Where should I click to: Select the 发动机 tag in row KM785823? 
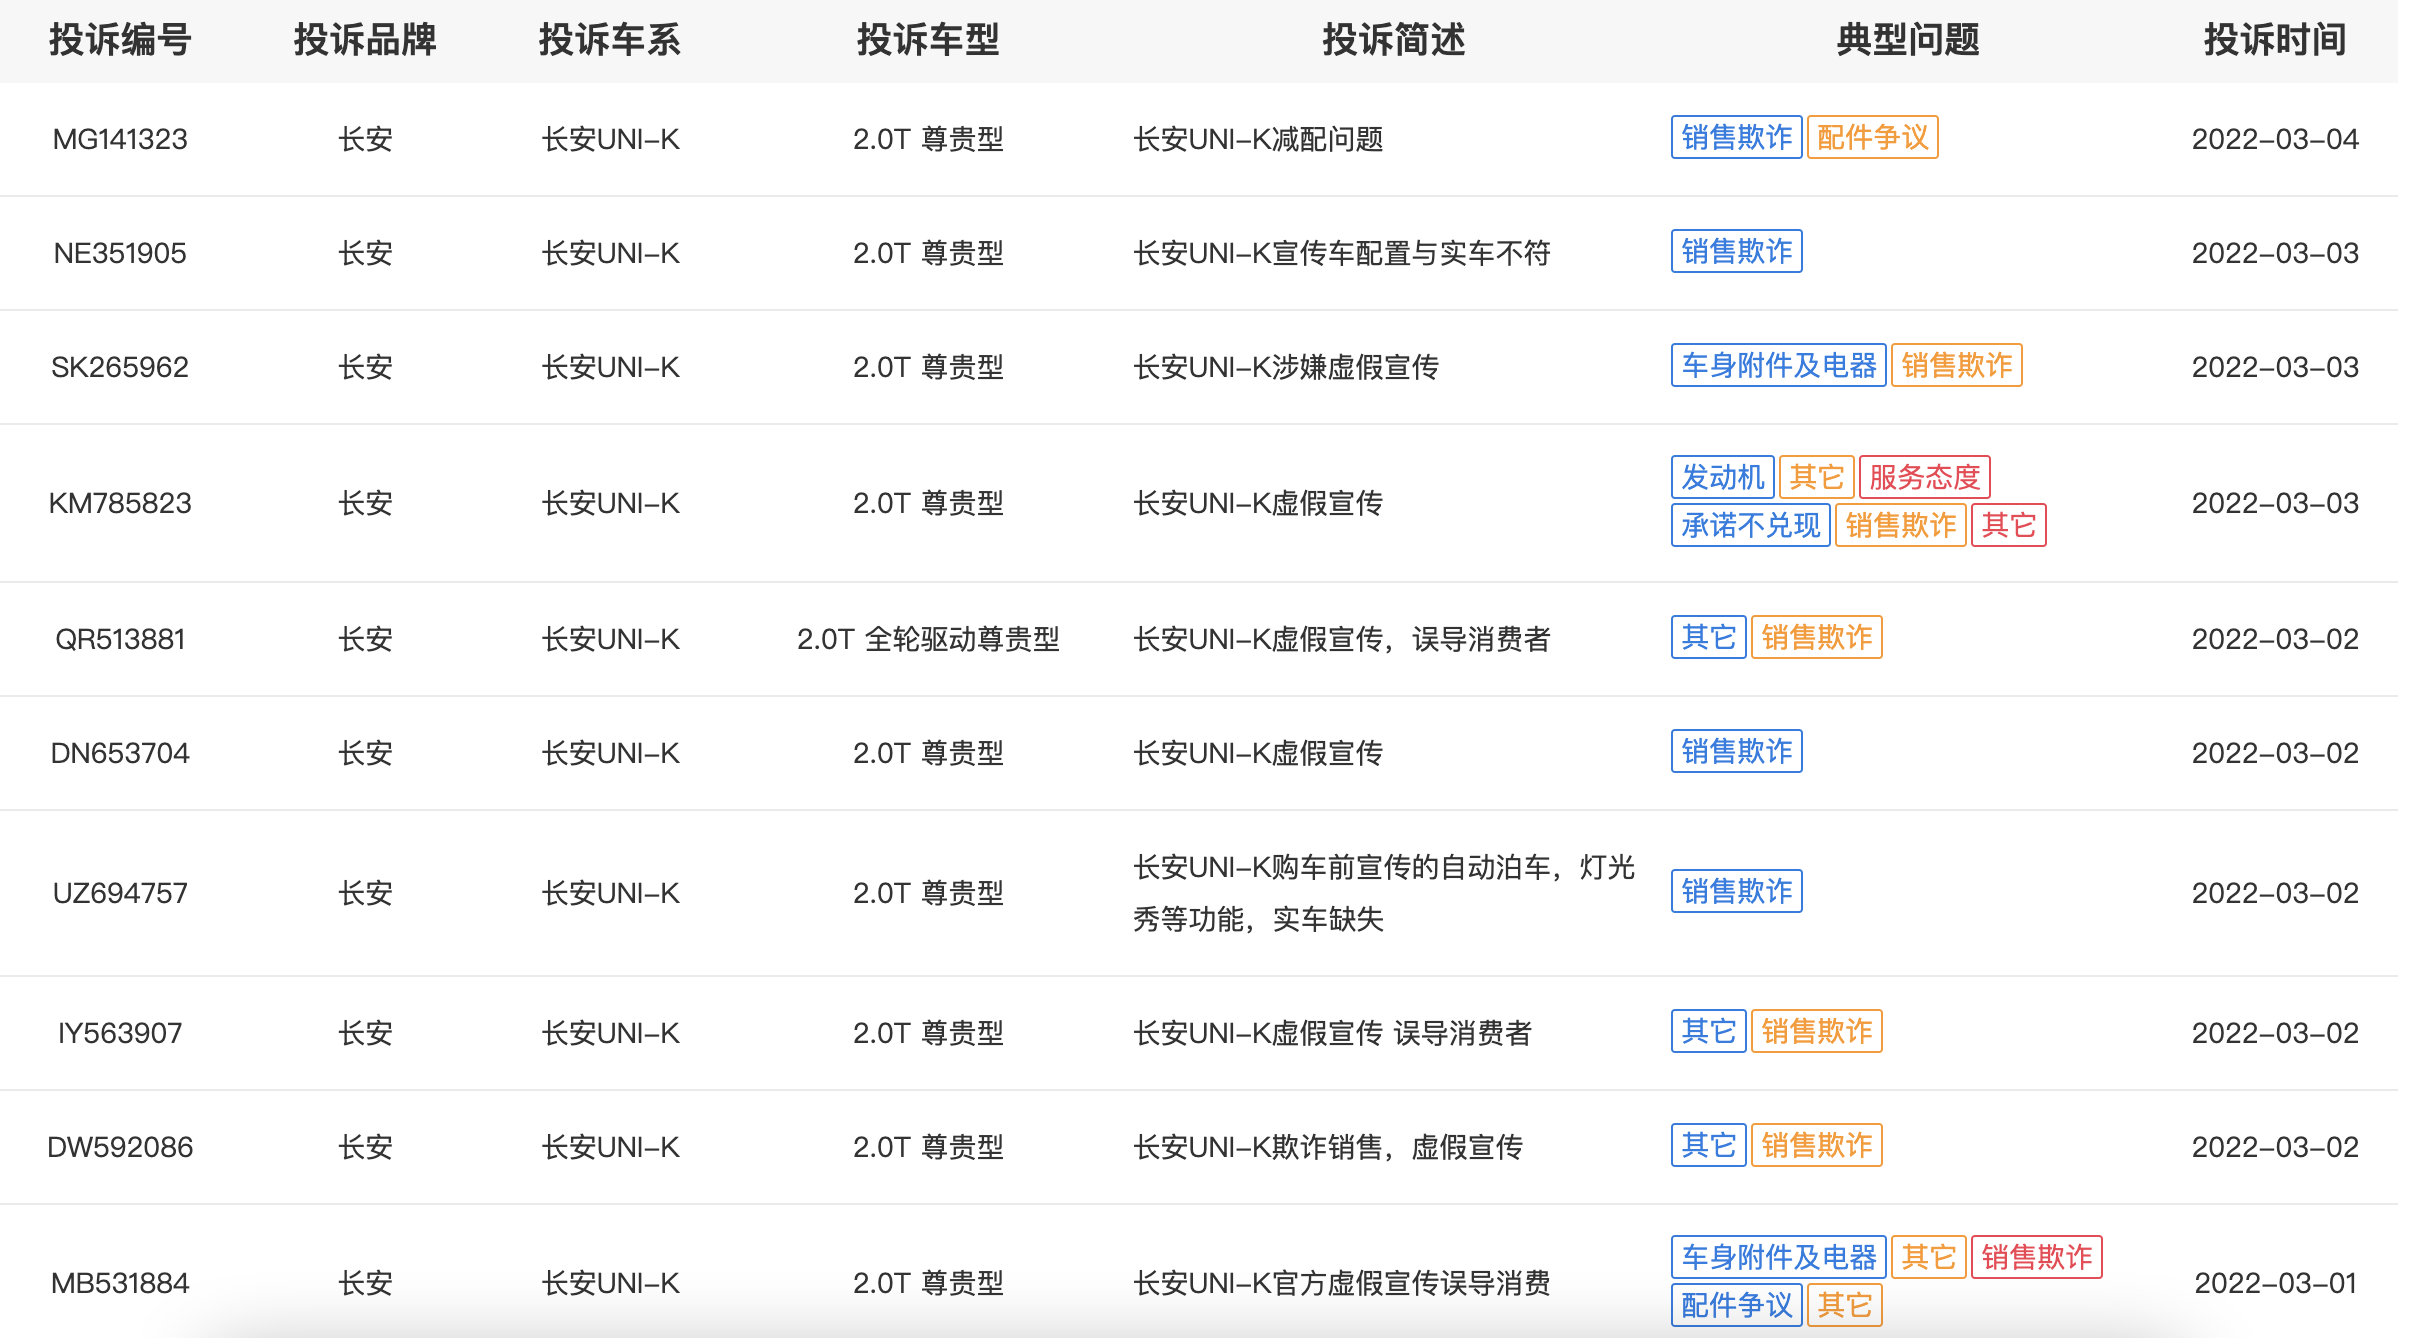(x=1723, y=477)
